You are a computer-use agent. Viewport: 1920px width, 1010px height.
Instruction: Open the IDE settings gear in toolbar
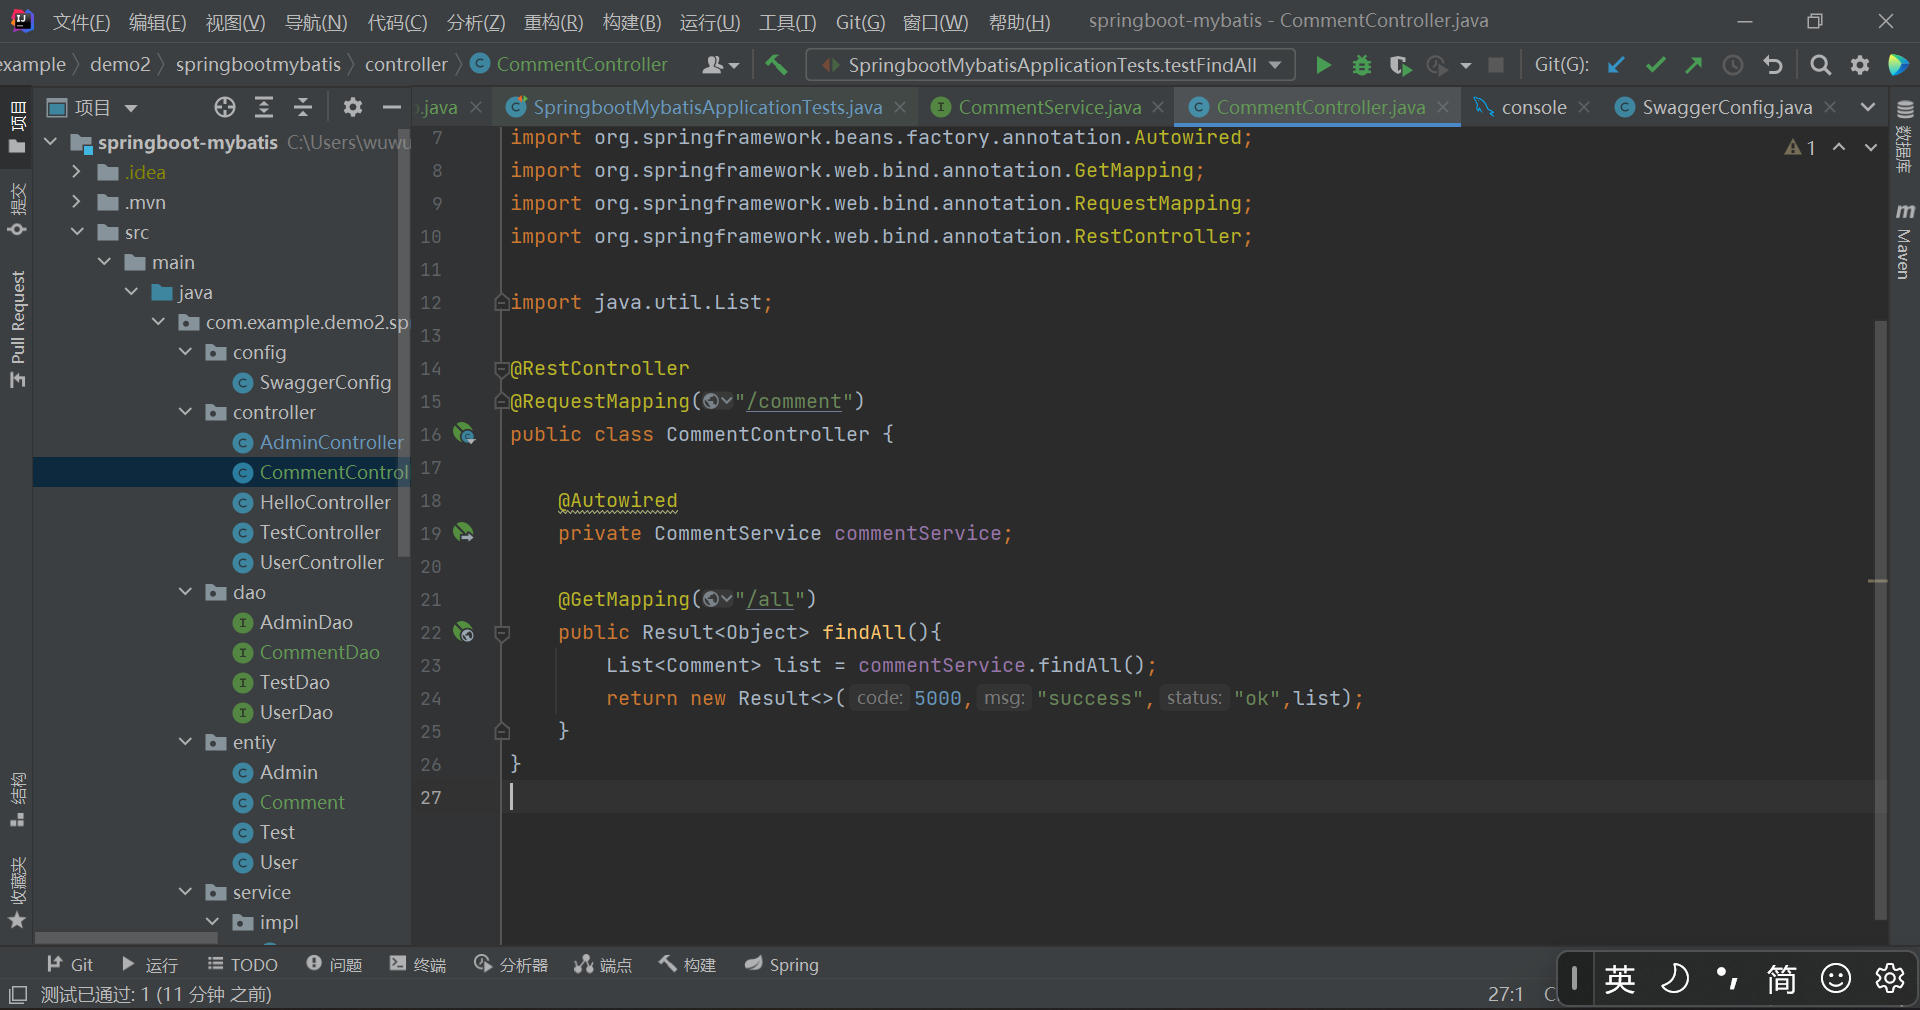click(x=1859, y=65)
